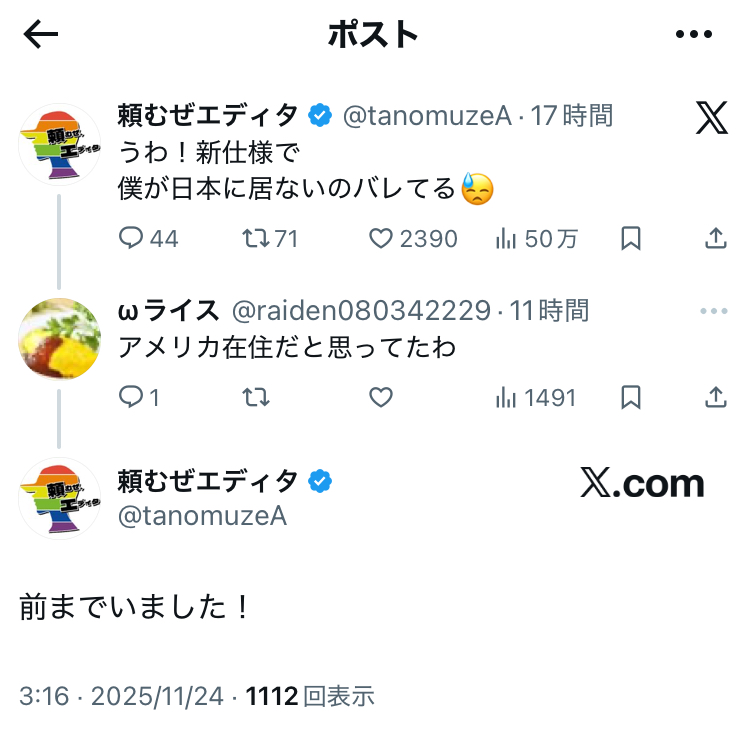Screen dimensions: 750x737
Task: Open the X logo on the first post
Action: pyautogui.click(x=711, y=119)
